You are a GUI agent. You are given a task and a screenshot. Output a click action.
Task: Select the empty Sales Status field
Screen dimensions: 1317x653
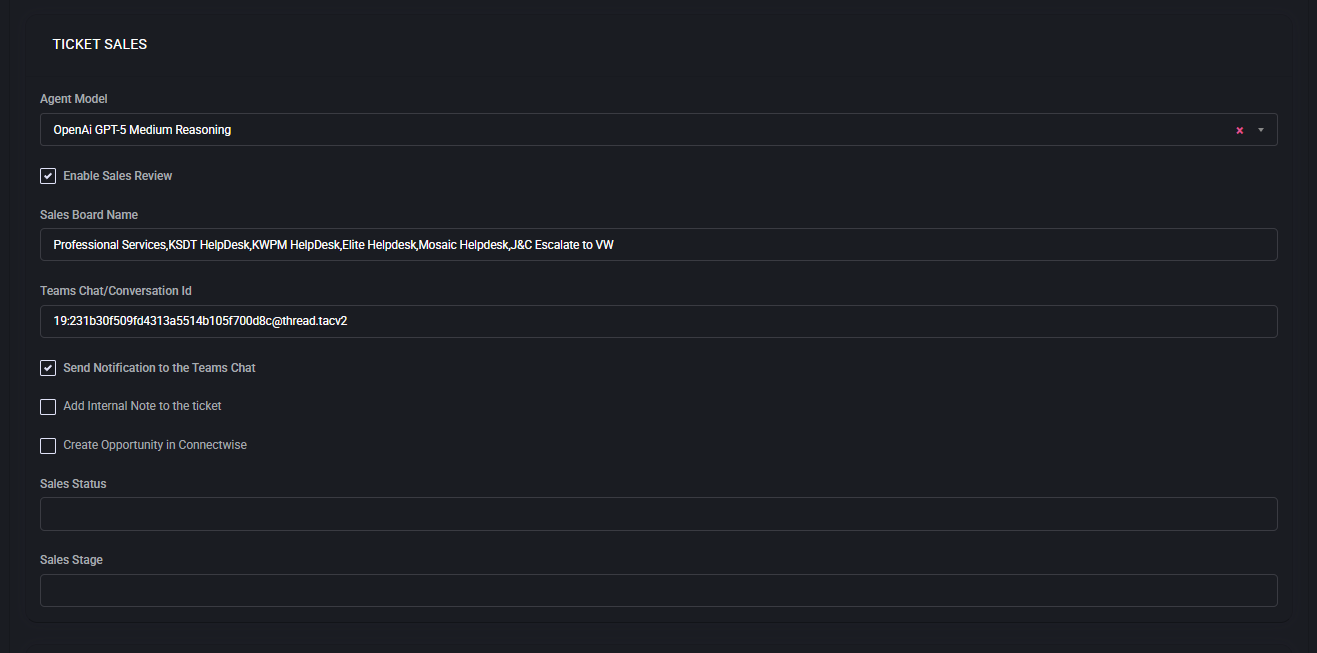tap(658, 514)
